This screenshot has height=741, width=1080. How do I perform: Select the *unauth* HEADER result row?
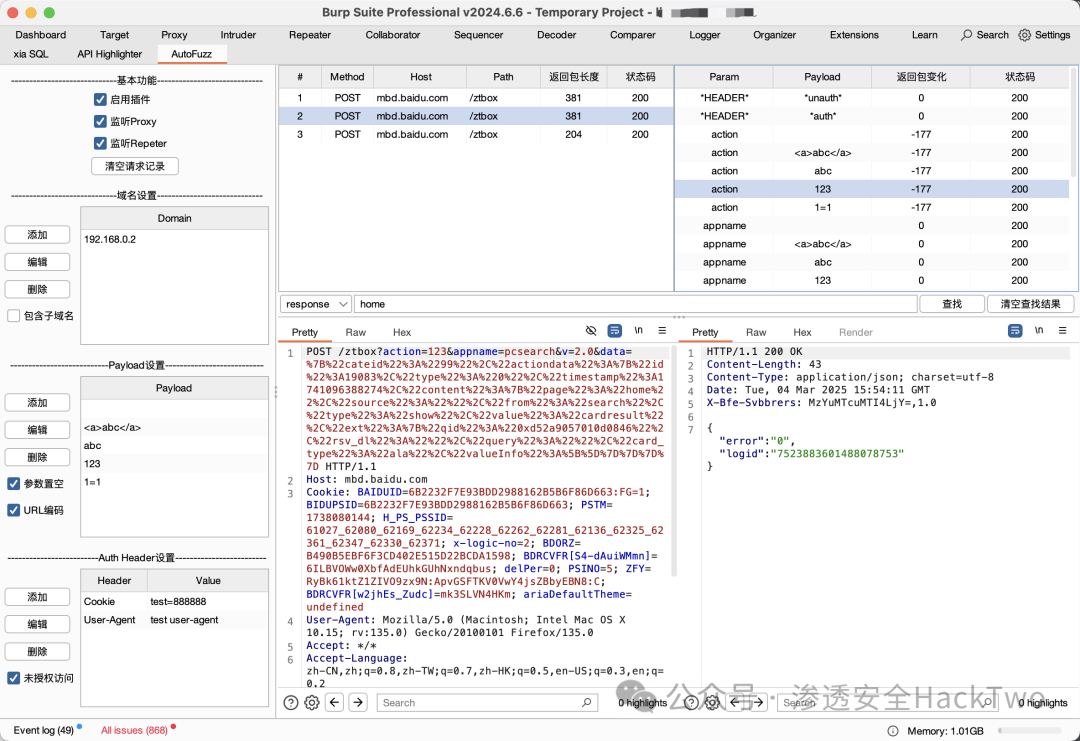pyautogui.click(x=872, y=98)
